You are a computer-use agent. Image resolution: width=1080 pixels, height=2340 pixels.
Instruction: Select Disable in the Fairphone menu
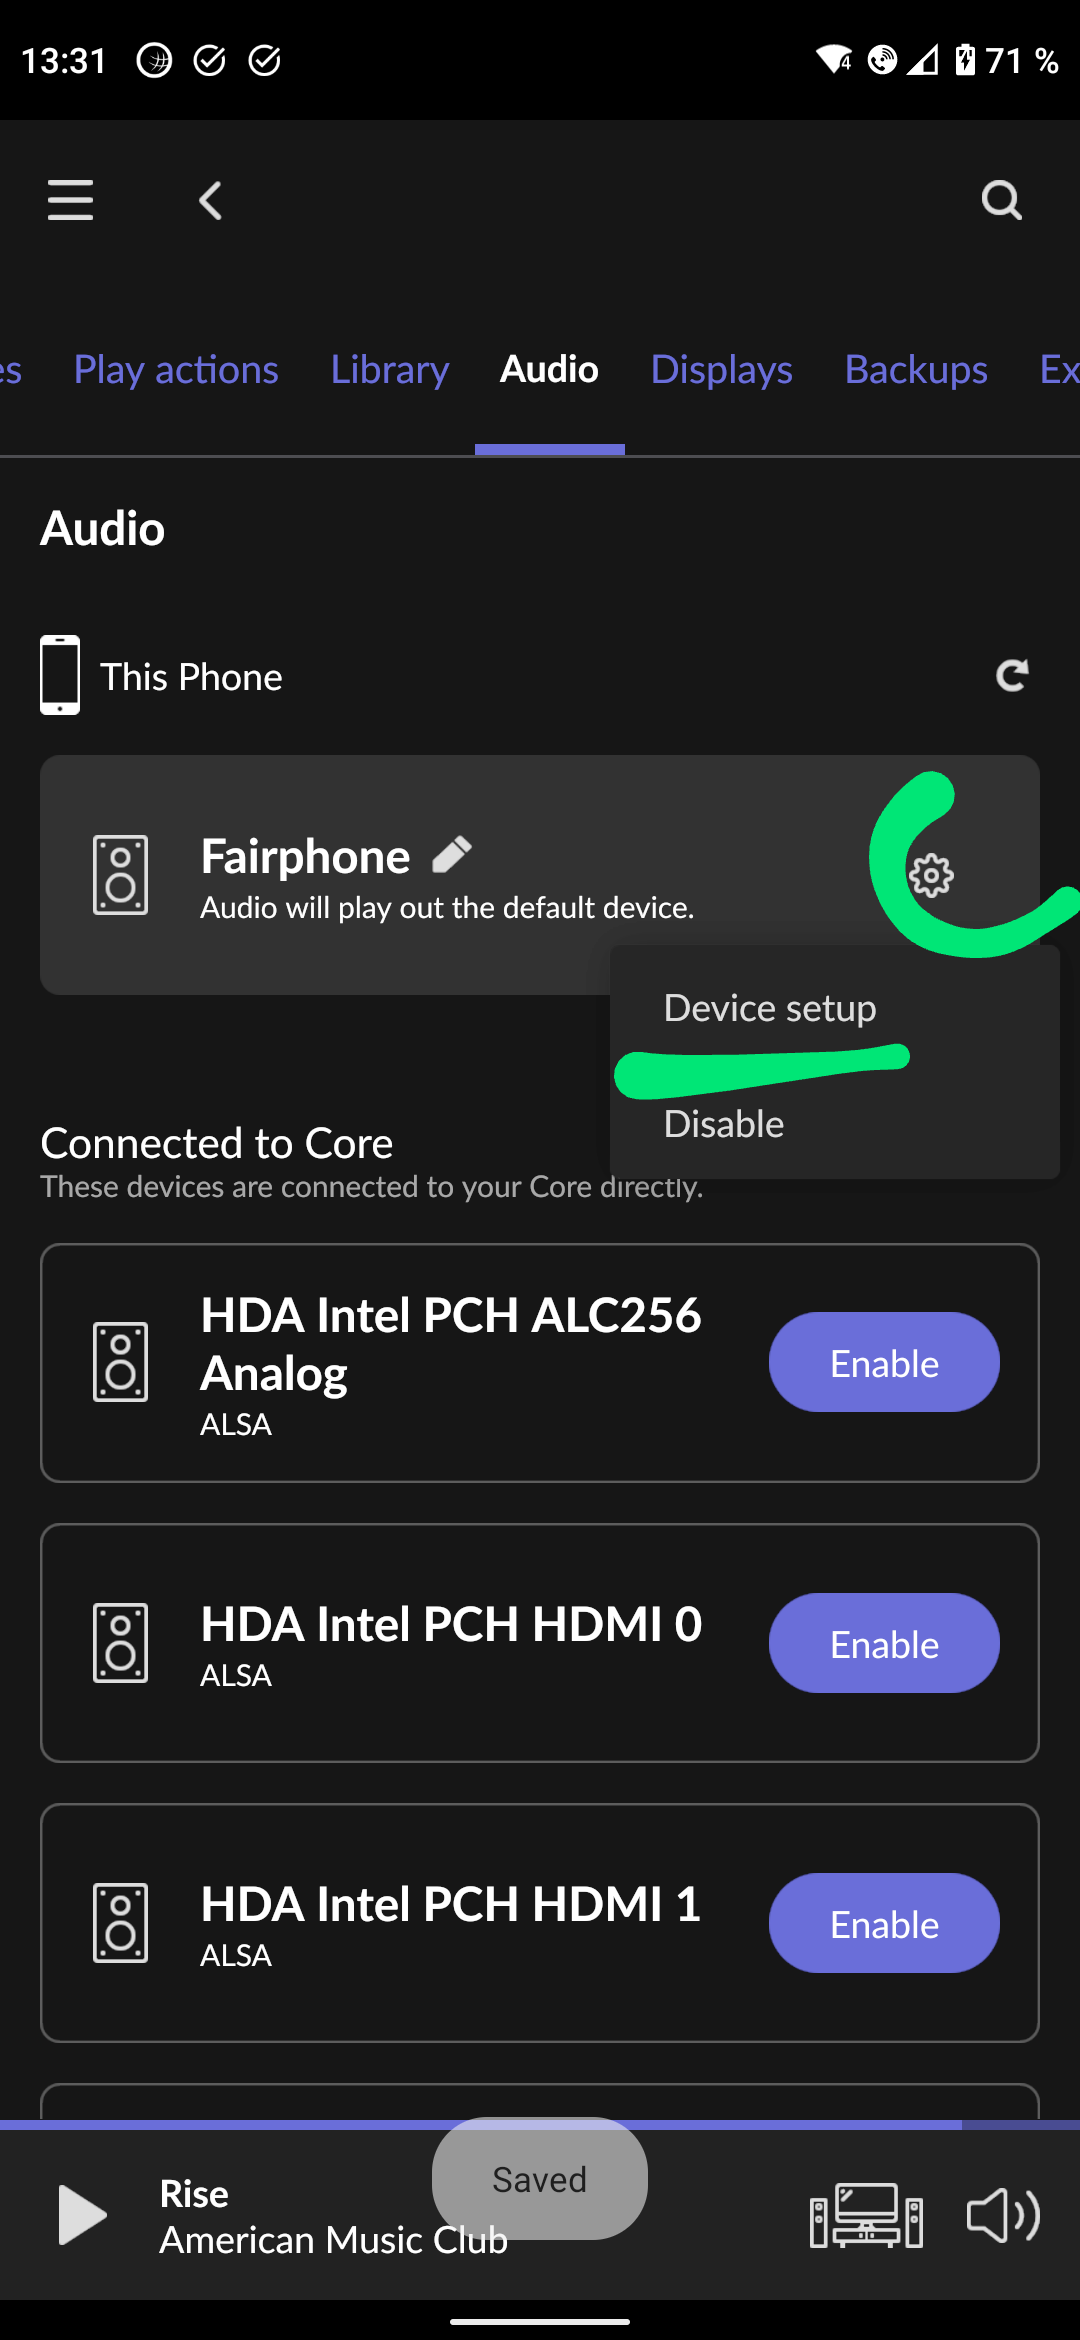click(724, 1124)
